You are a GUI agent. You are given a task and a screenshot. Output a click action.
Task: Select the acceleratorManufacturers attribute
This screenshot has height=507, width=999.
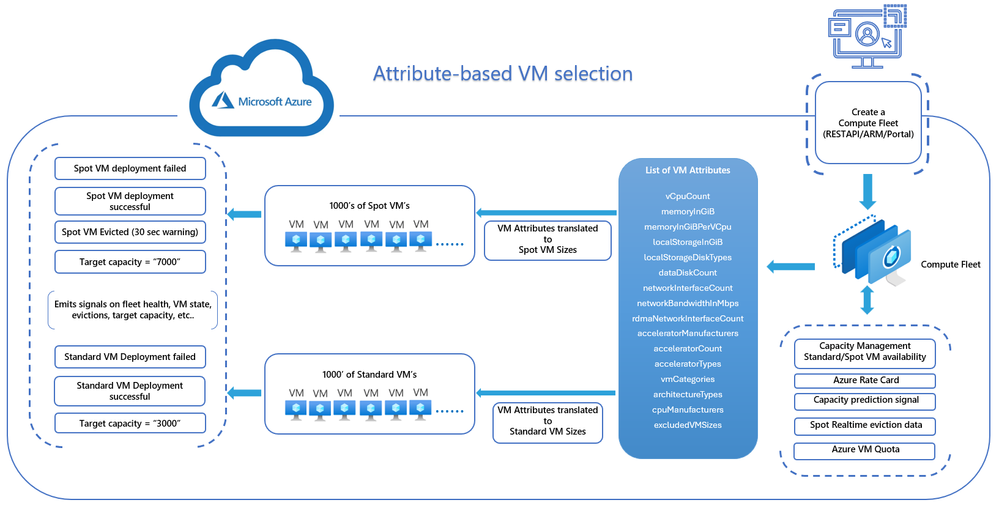(x=688, y=334)
